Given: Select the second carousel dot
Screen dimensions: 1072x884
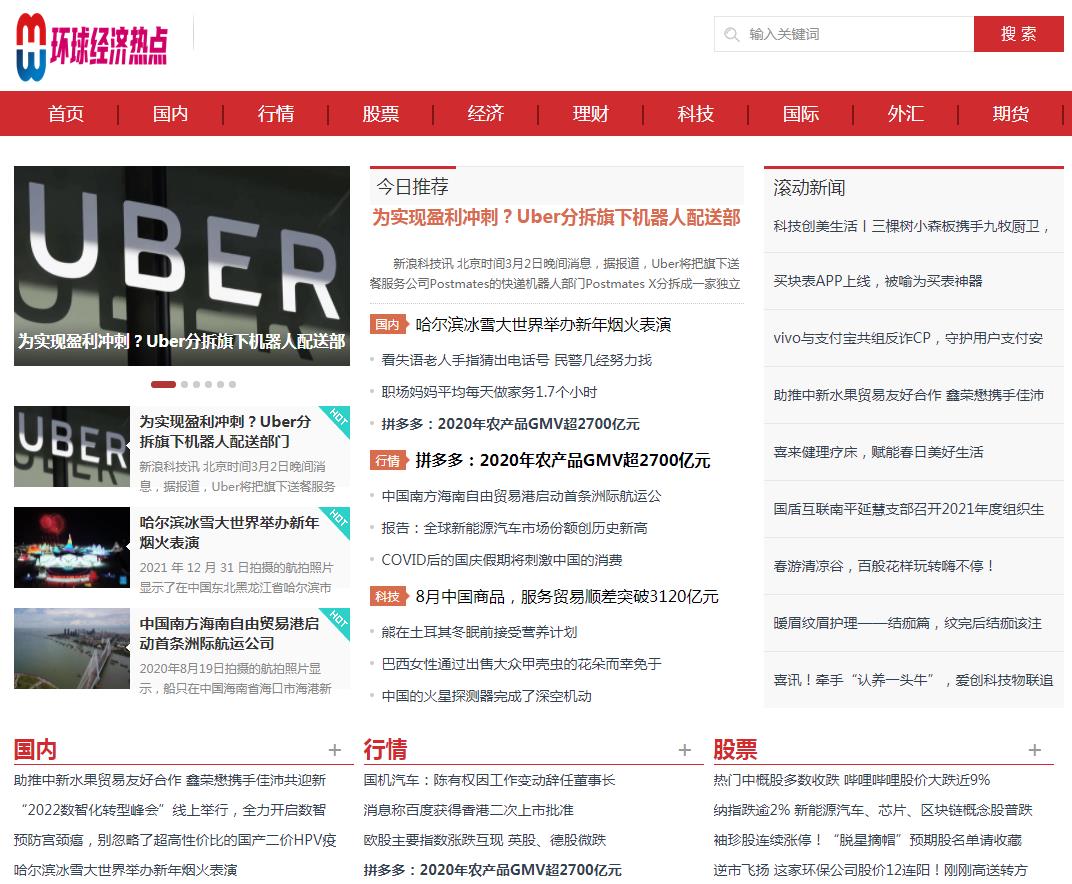Looking at the screenshot, I should [x=185, y=384].
